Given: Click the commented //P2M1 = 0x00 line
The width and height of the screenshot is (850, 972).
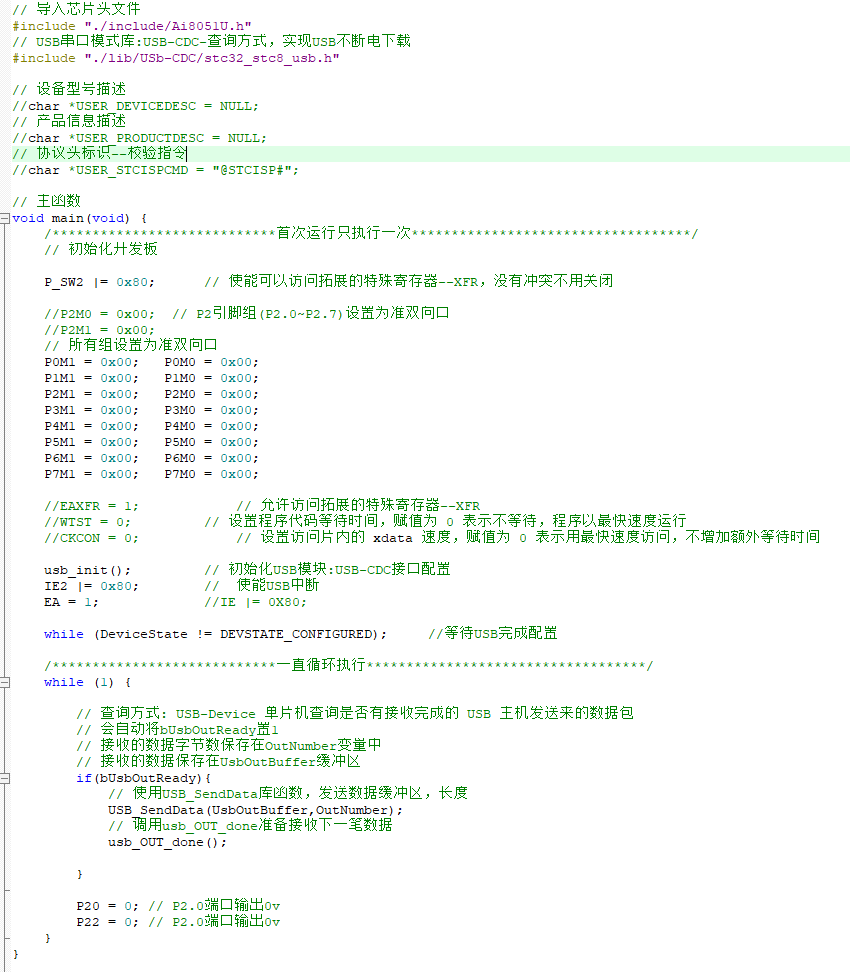Looking at the screenshot, I should pyautogui.click(x=99, y=330).
